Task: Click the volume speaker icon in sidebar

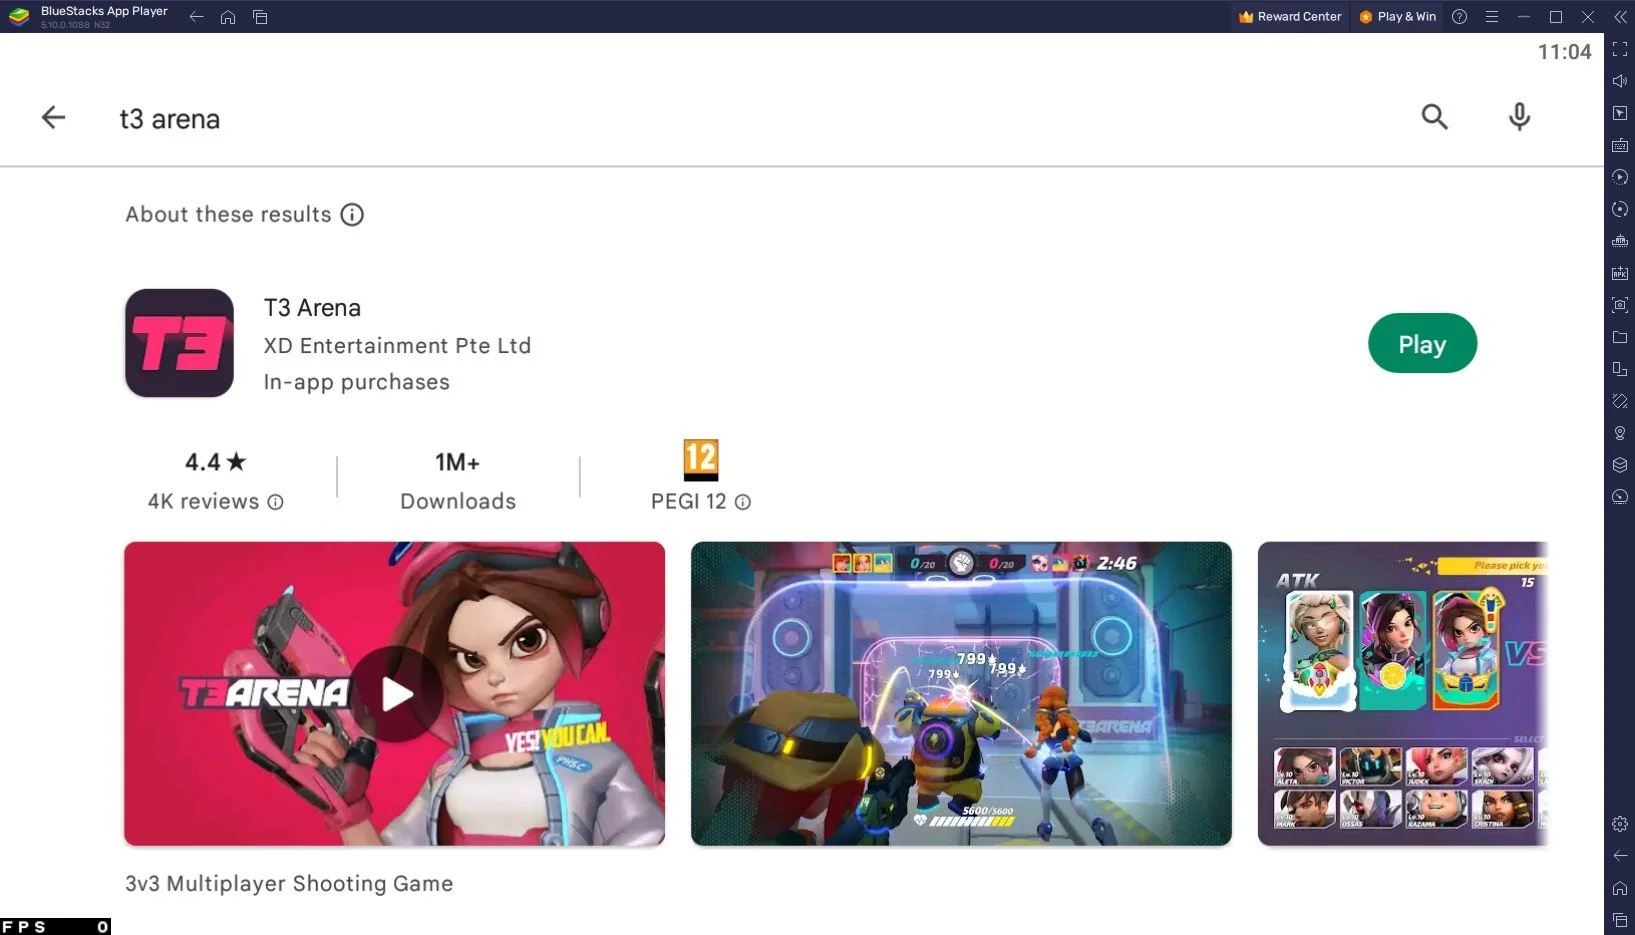Action: [x=1620, y=81]
